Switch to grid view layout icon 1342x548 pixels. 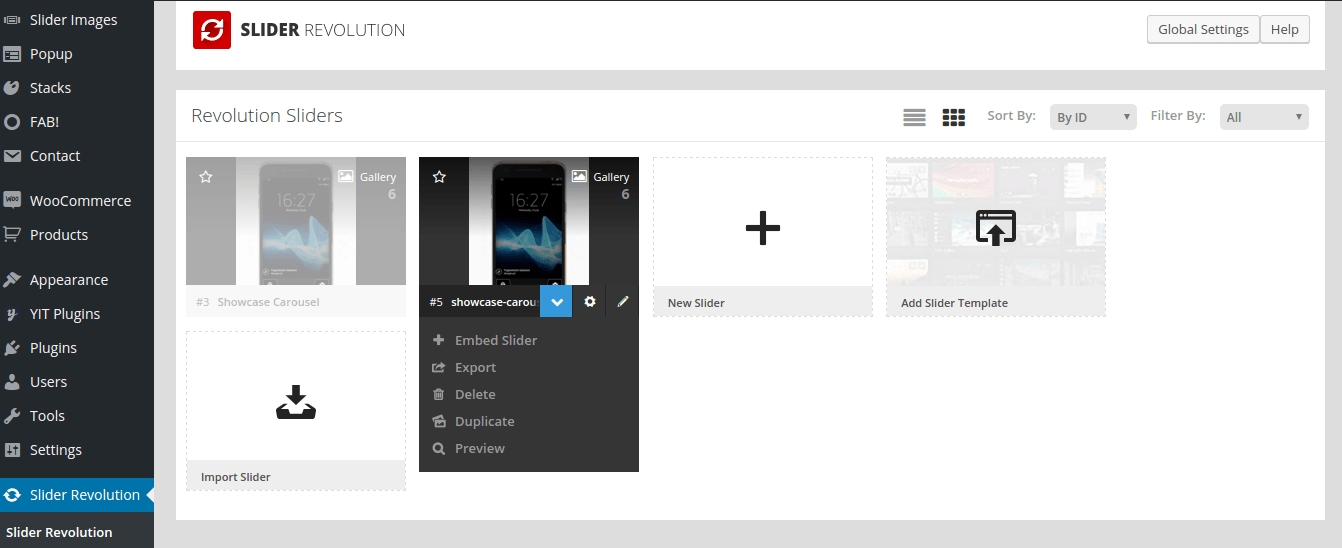point(954,118)
